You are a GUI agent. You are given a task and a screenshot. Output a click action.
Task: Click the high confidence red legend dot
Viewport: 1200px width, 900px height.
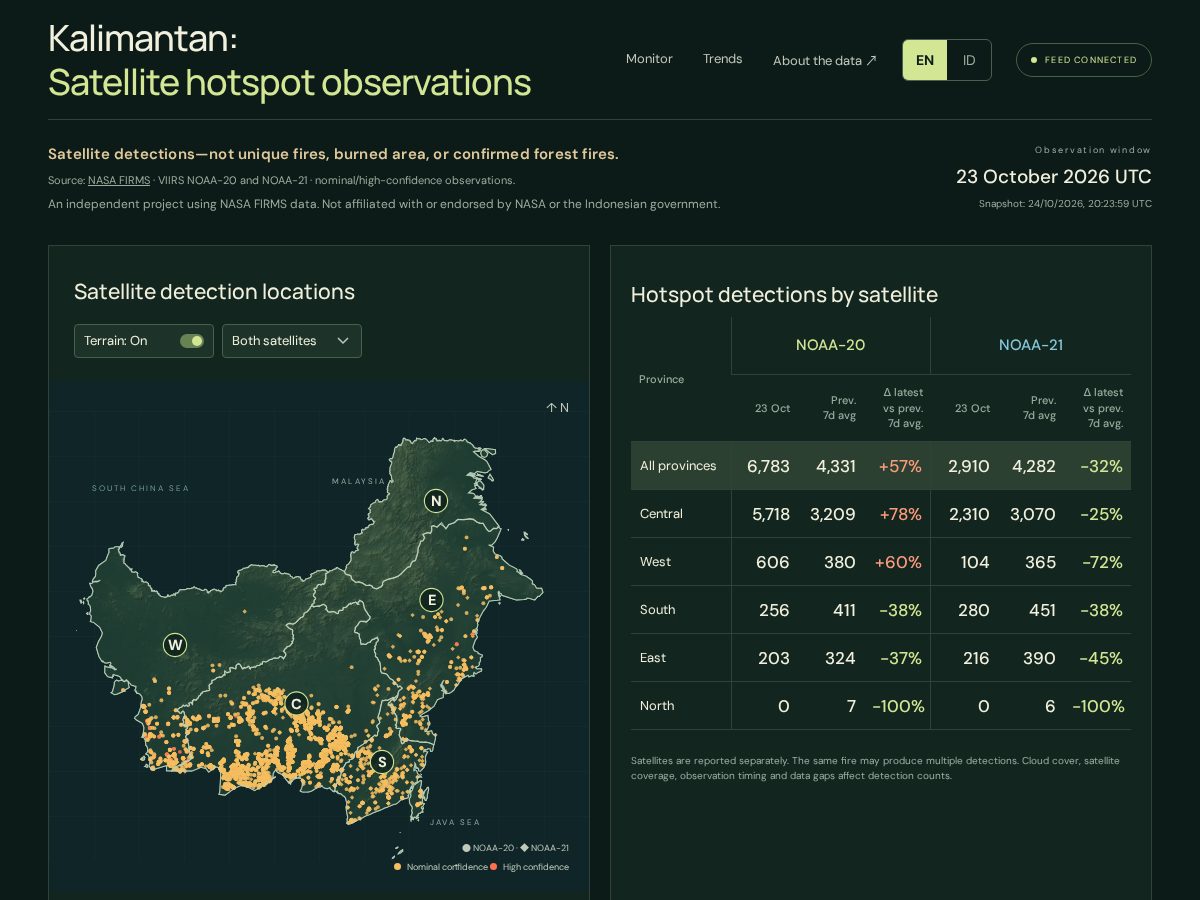point(494,867)
